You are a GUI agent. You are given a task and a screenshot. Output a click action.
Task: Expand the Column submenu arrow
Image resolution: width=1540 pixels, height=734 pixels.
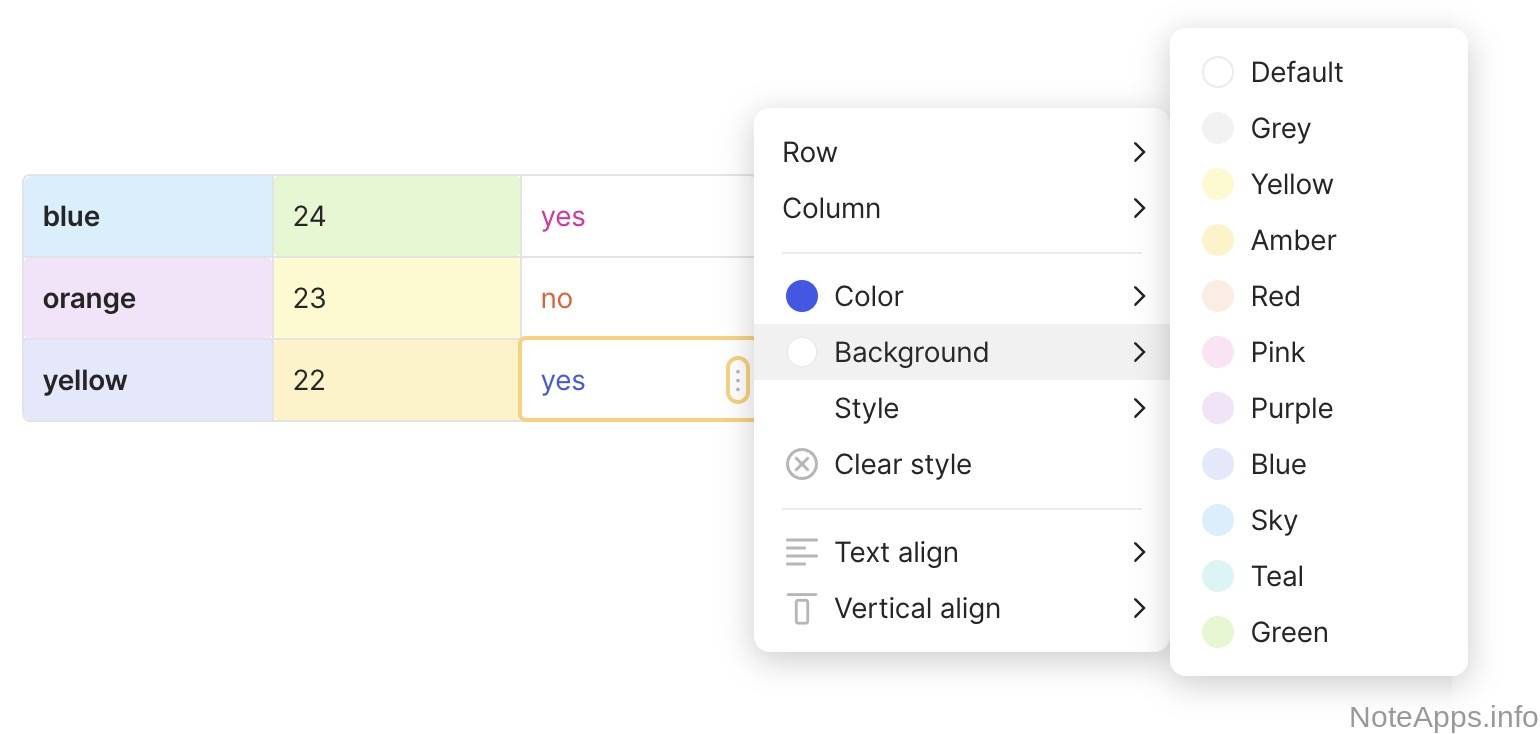[x=1138, y=208]
